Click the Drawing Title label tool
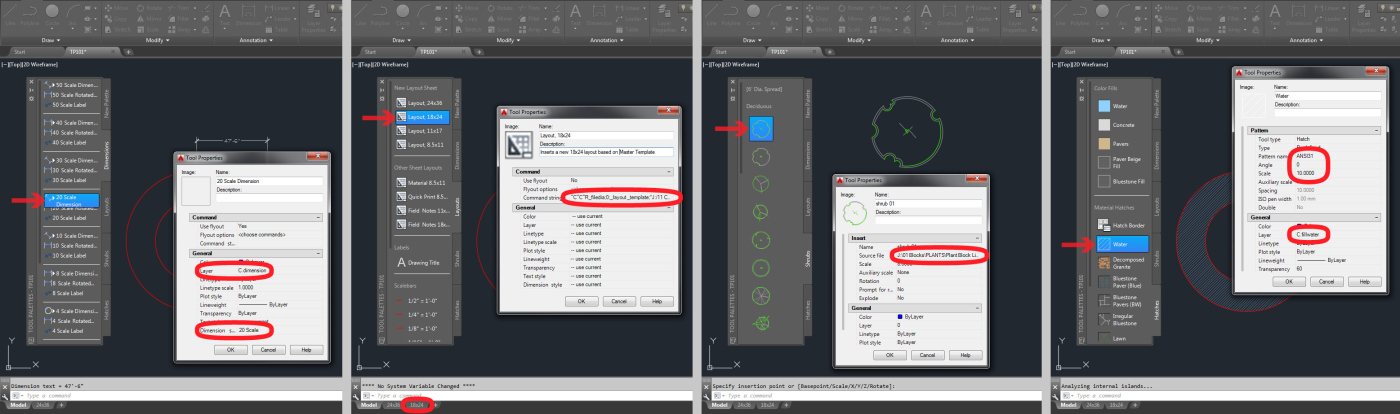 tap(425, 263)
